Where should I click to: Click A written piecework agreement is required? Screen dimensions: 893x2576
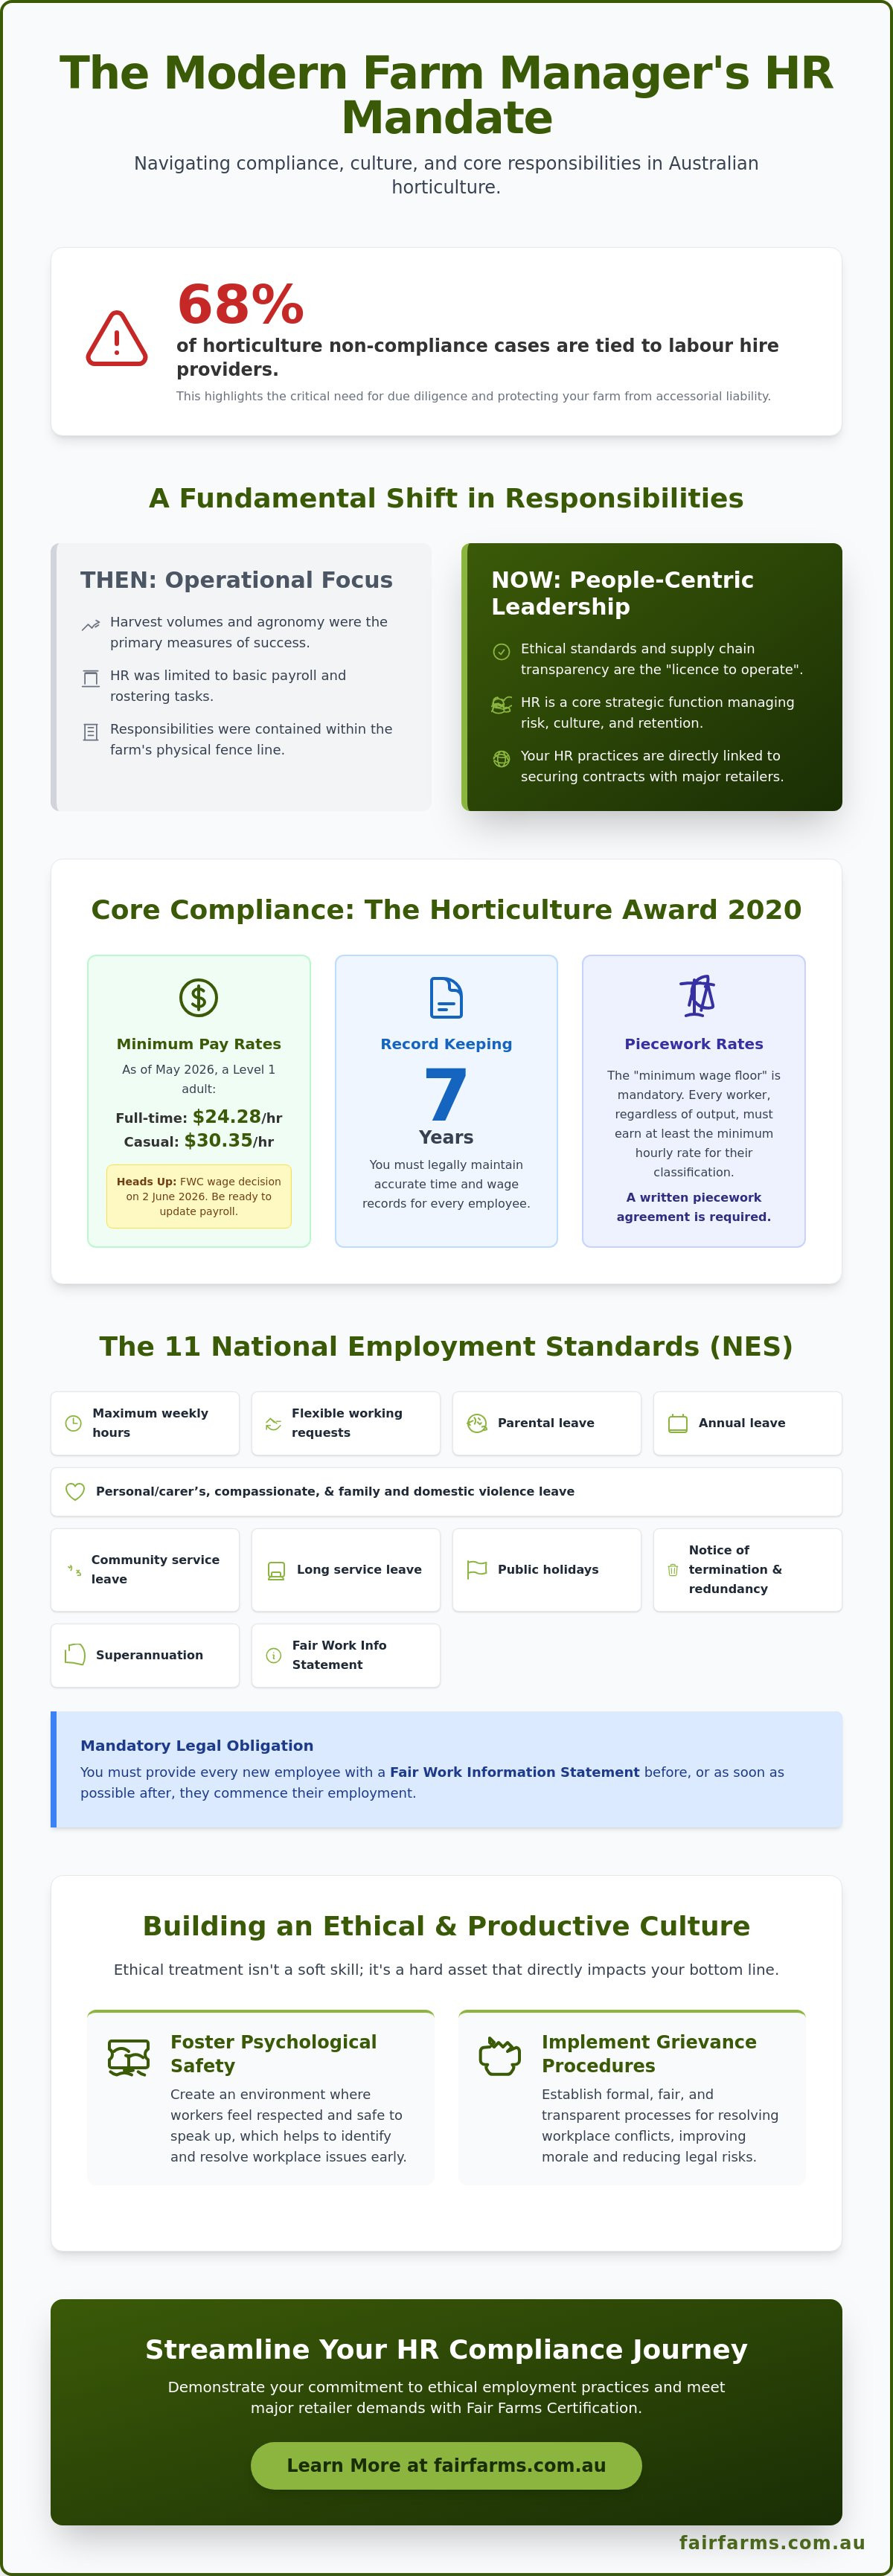pos(693,1207)
